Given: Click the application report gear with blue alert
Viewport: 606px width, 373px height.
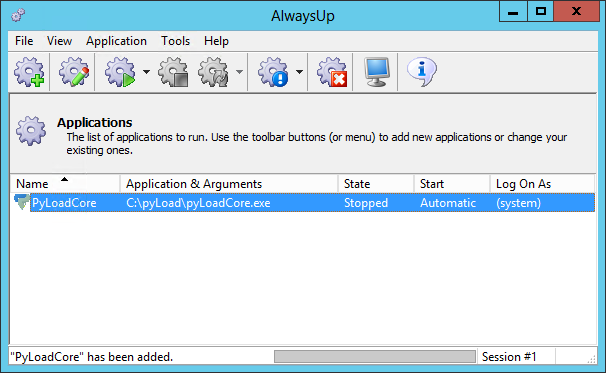Looking at the screenshot, I should [x=273, y=72].
